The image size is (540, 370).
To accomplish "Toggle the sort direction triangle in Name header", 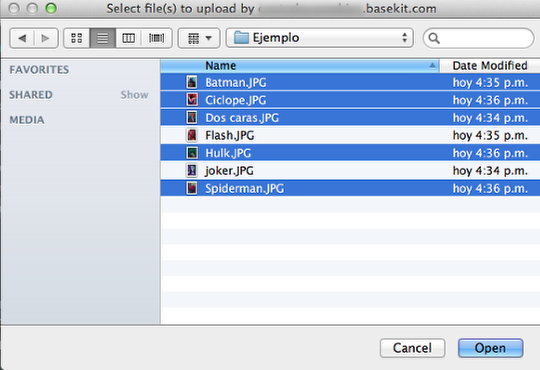I will [432, 65].
